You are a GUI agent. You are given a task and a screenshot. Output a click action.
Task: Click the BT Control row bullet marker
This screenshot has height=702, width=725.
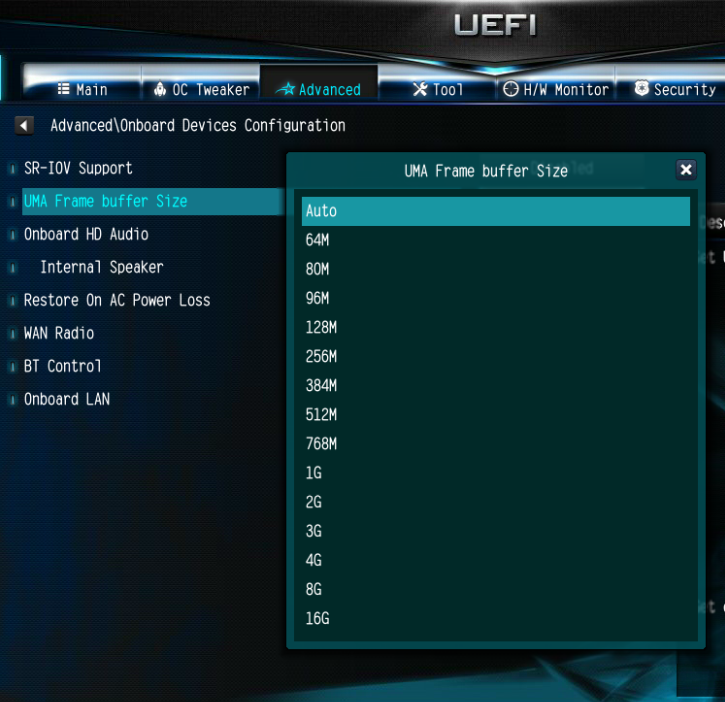point(13,366)
